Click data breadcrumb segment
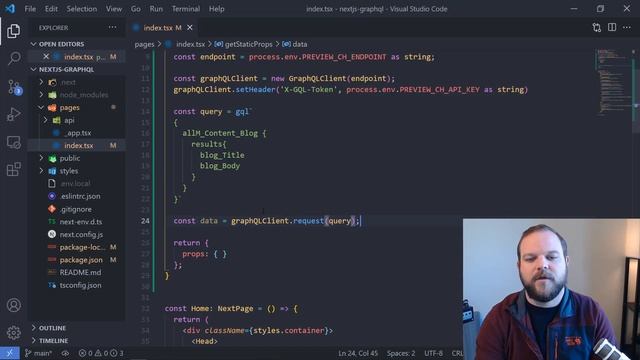Screen dimensions: 640x360 [x=300, y=44]
